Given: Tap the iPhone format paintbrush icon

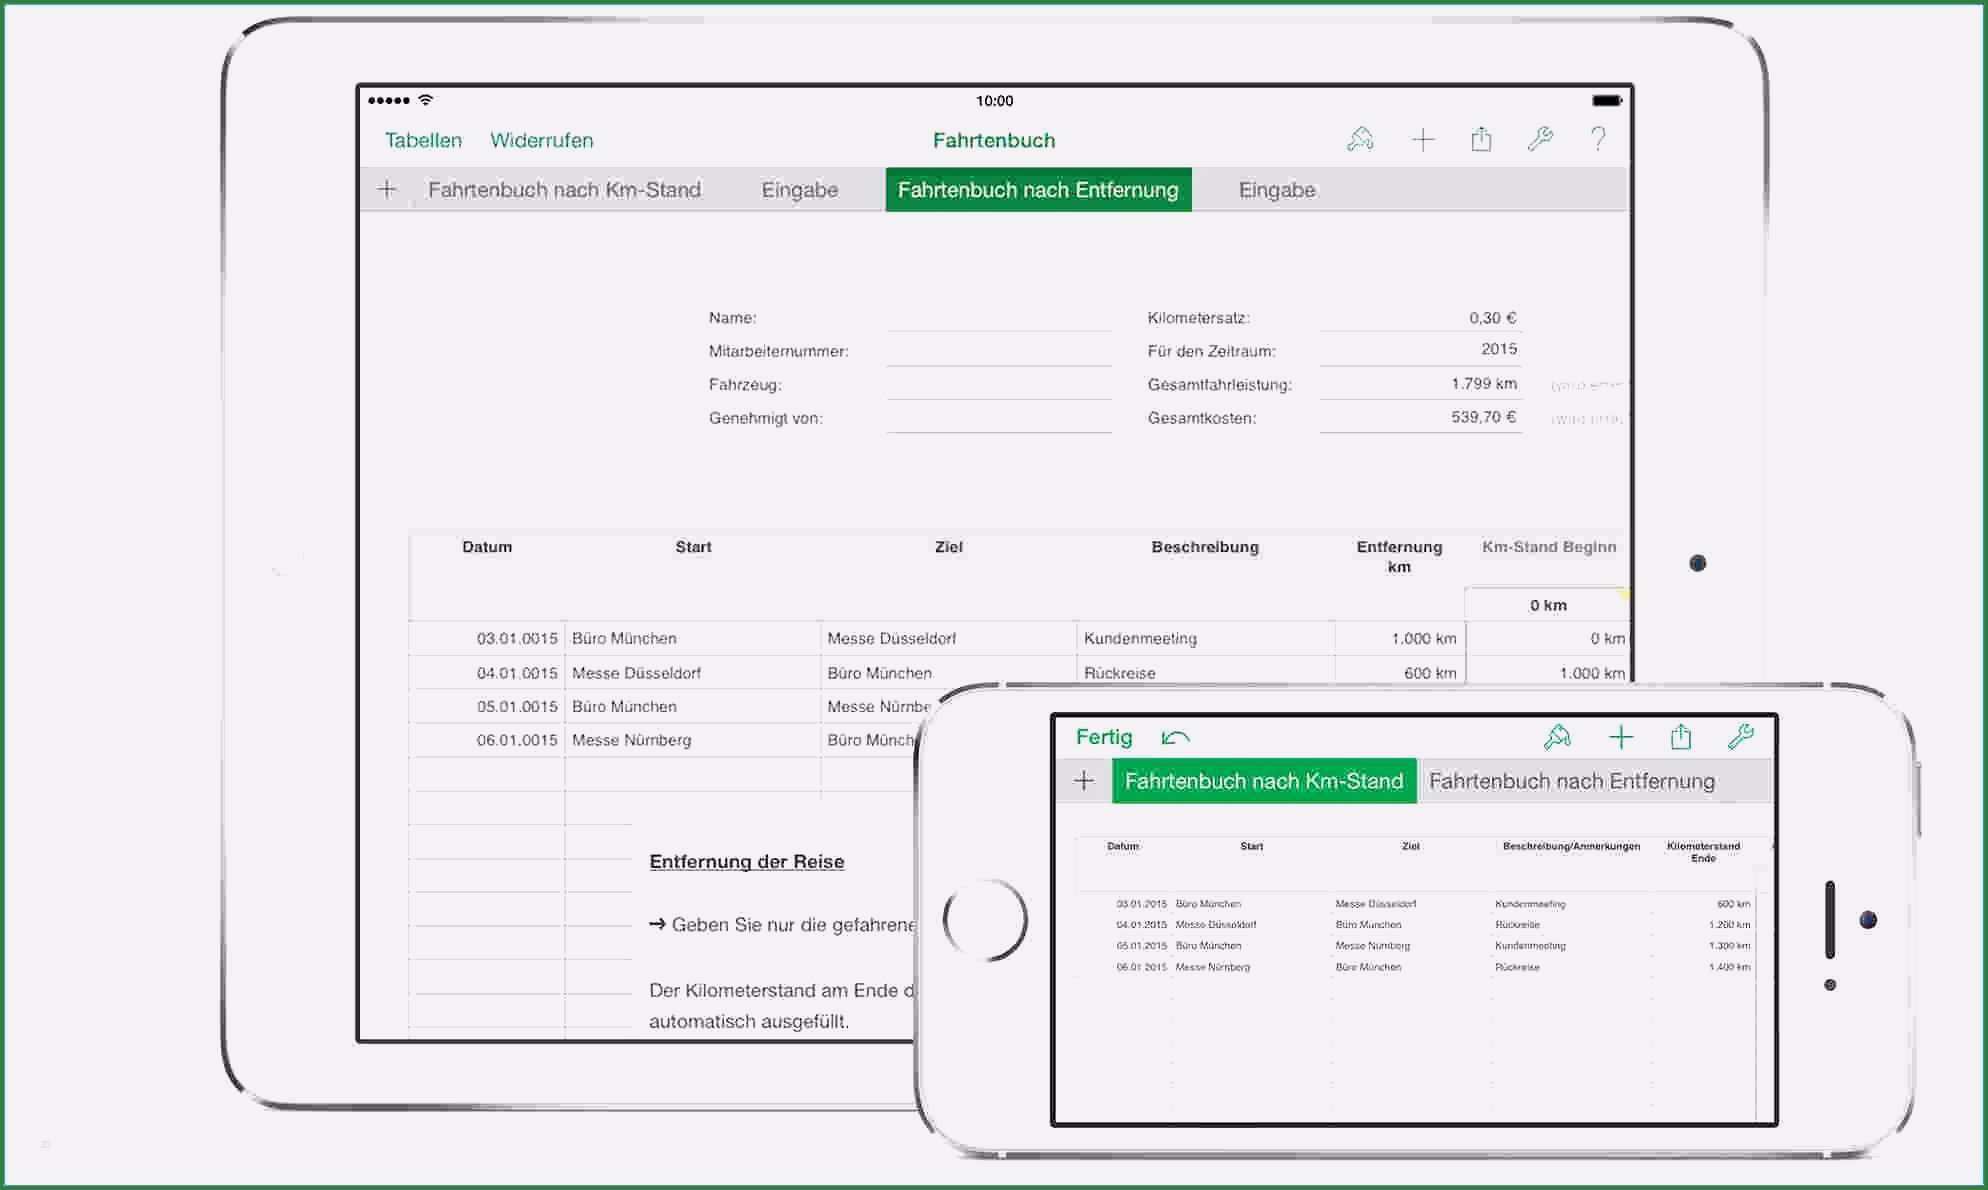Looking at the screenshot, I should pyautogui.click(x=1557, y=738).
